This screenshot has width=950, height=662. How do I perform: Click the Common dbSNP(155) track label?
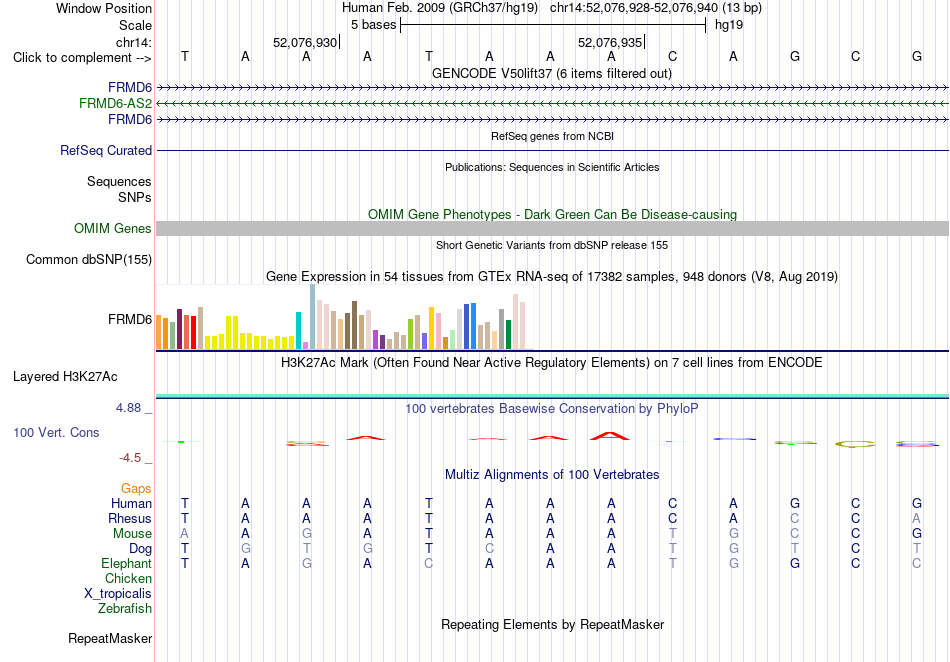[x=88, y=259]
